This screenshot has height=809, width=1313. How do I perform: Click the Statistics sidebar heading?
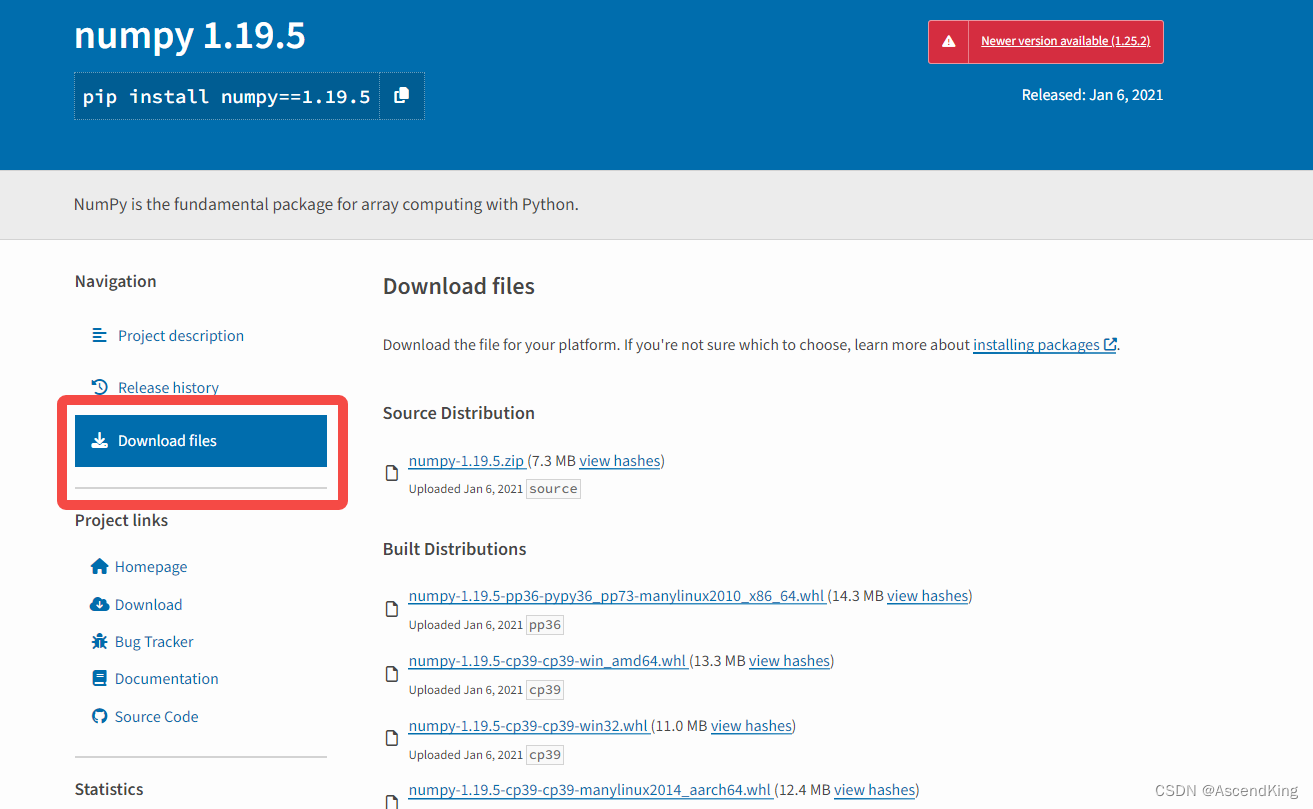pos(109,789)
